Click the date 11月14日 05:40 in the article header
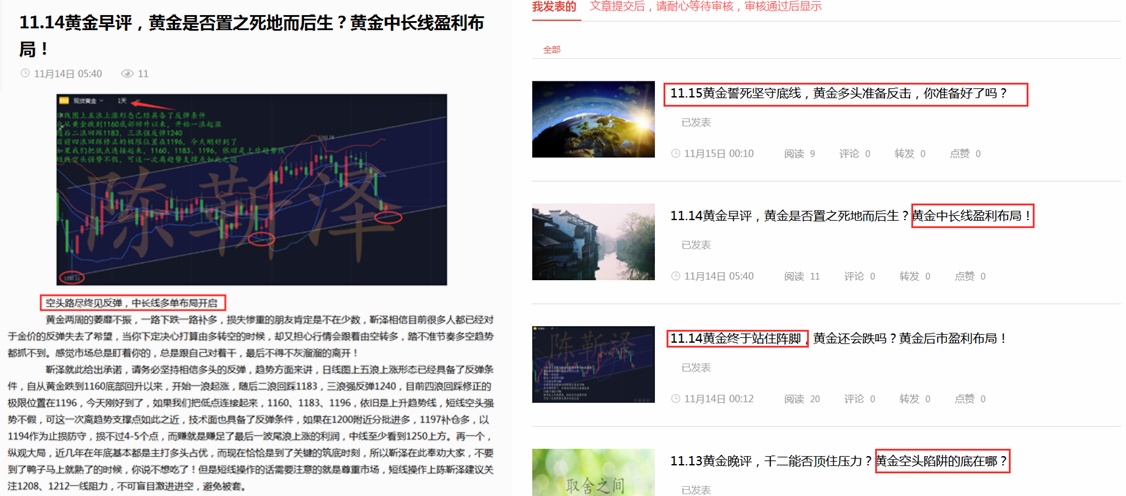The width and height of the screenshot is (1126, 496). [x=68, y=73]
